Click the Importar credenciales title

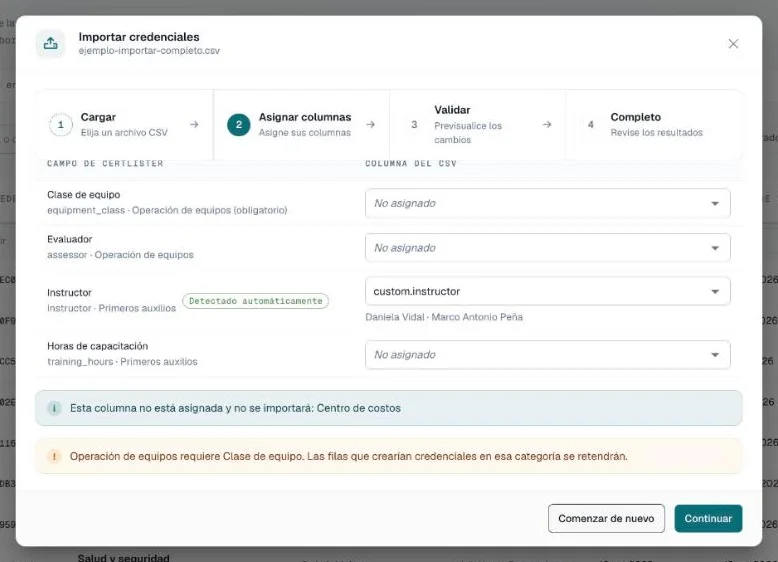click(139, 37)
